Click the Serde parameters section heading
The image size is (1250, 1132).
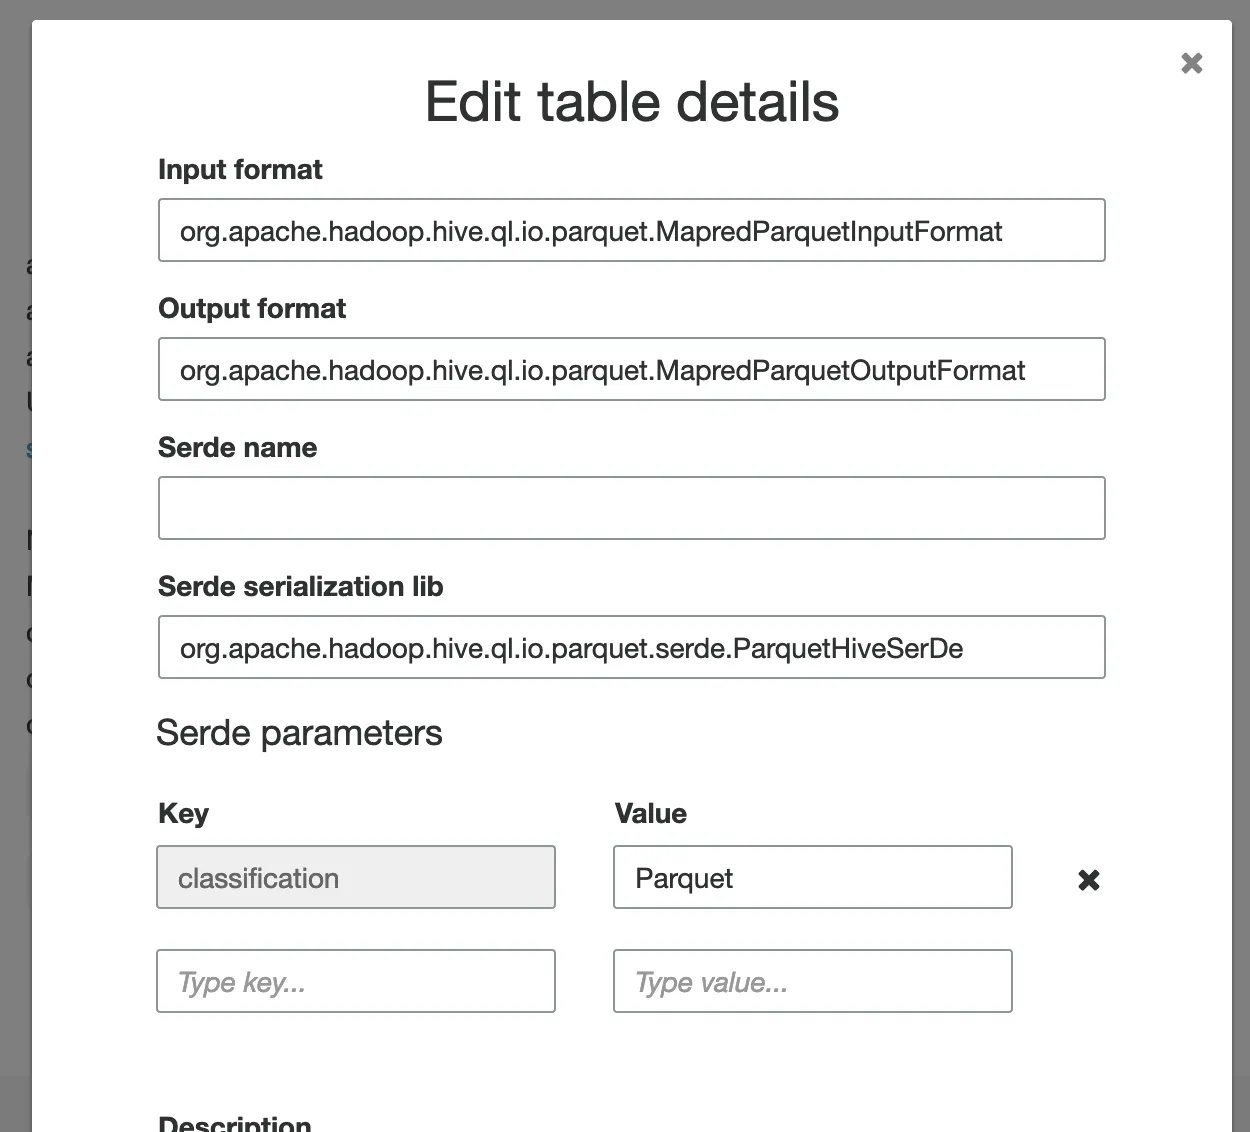click(299, 733)
